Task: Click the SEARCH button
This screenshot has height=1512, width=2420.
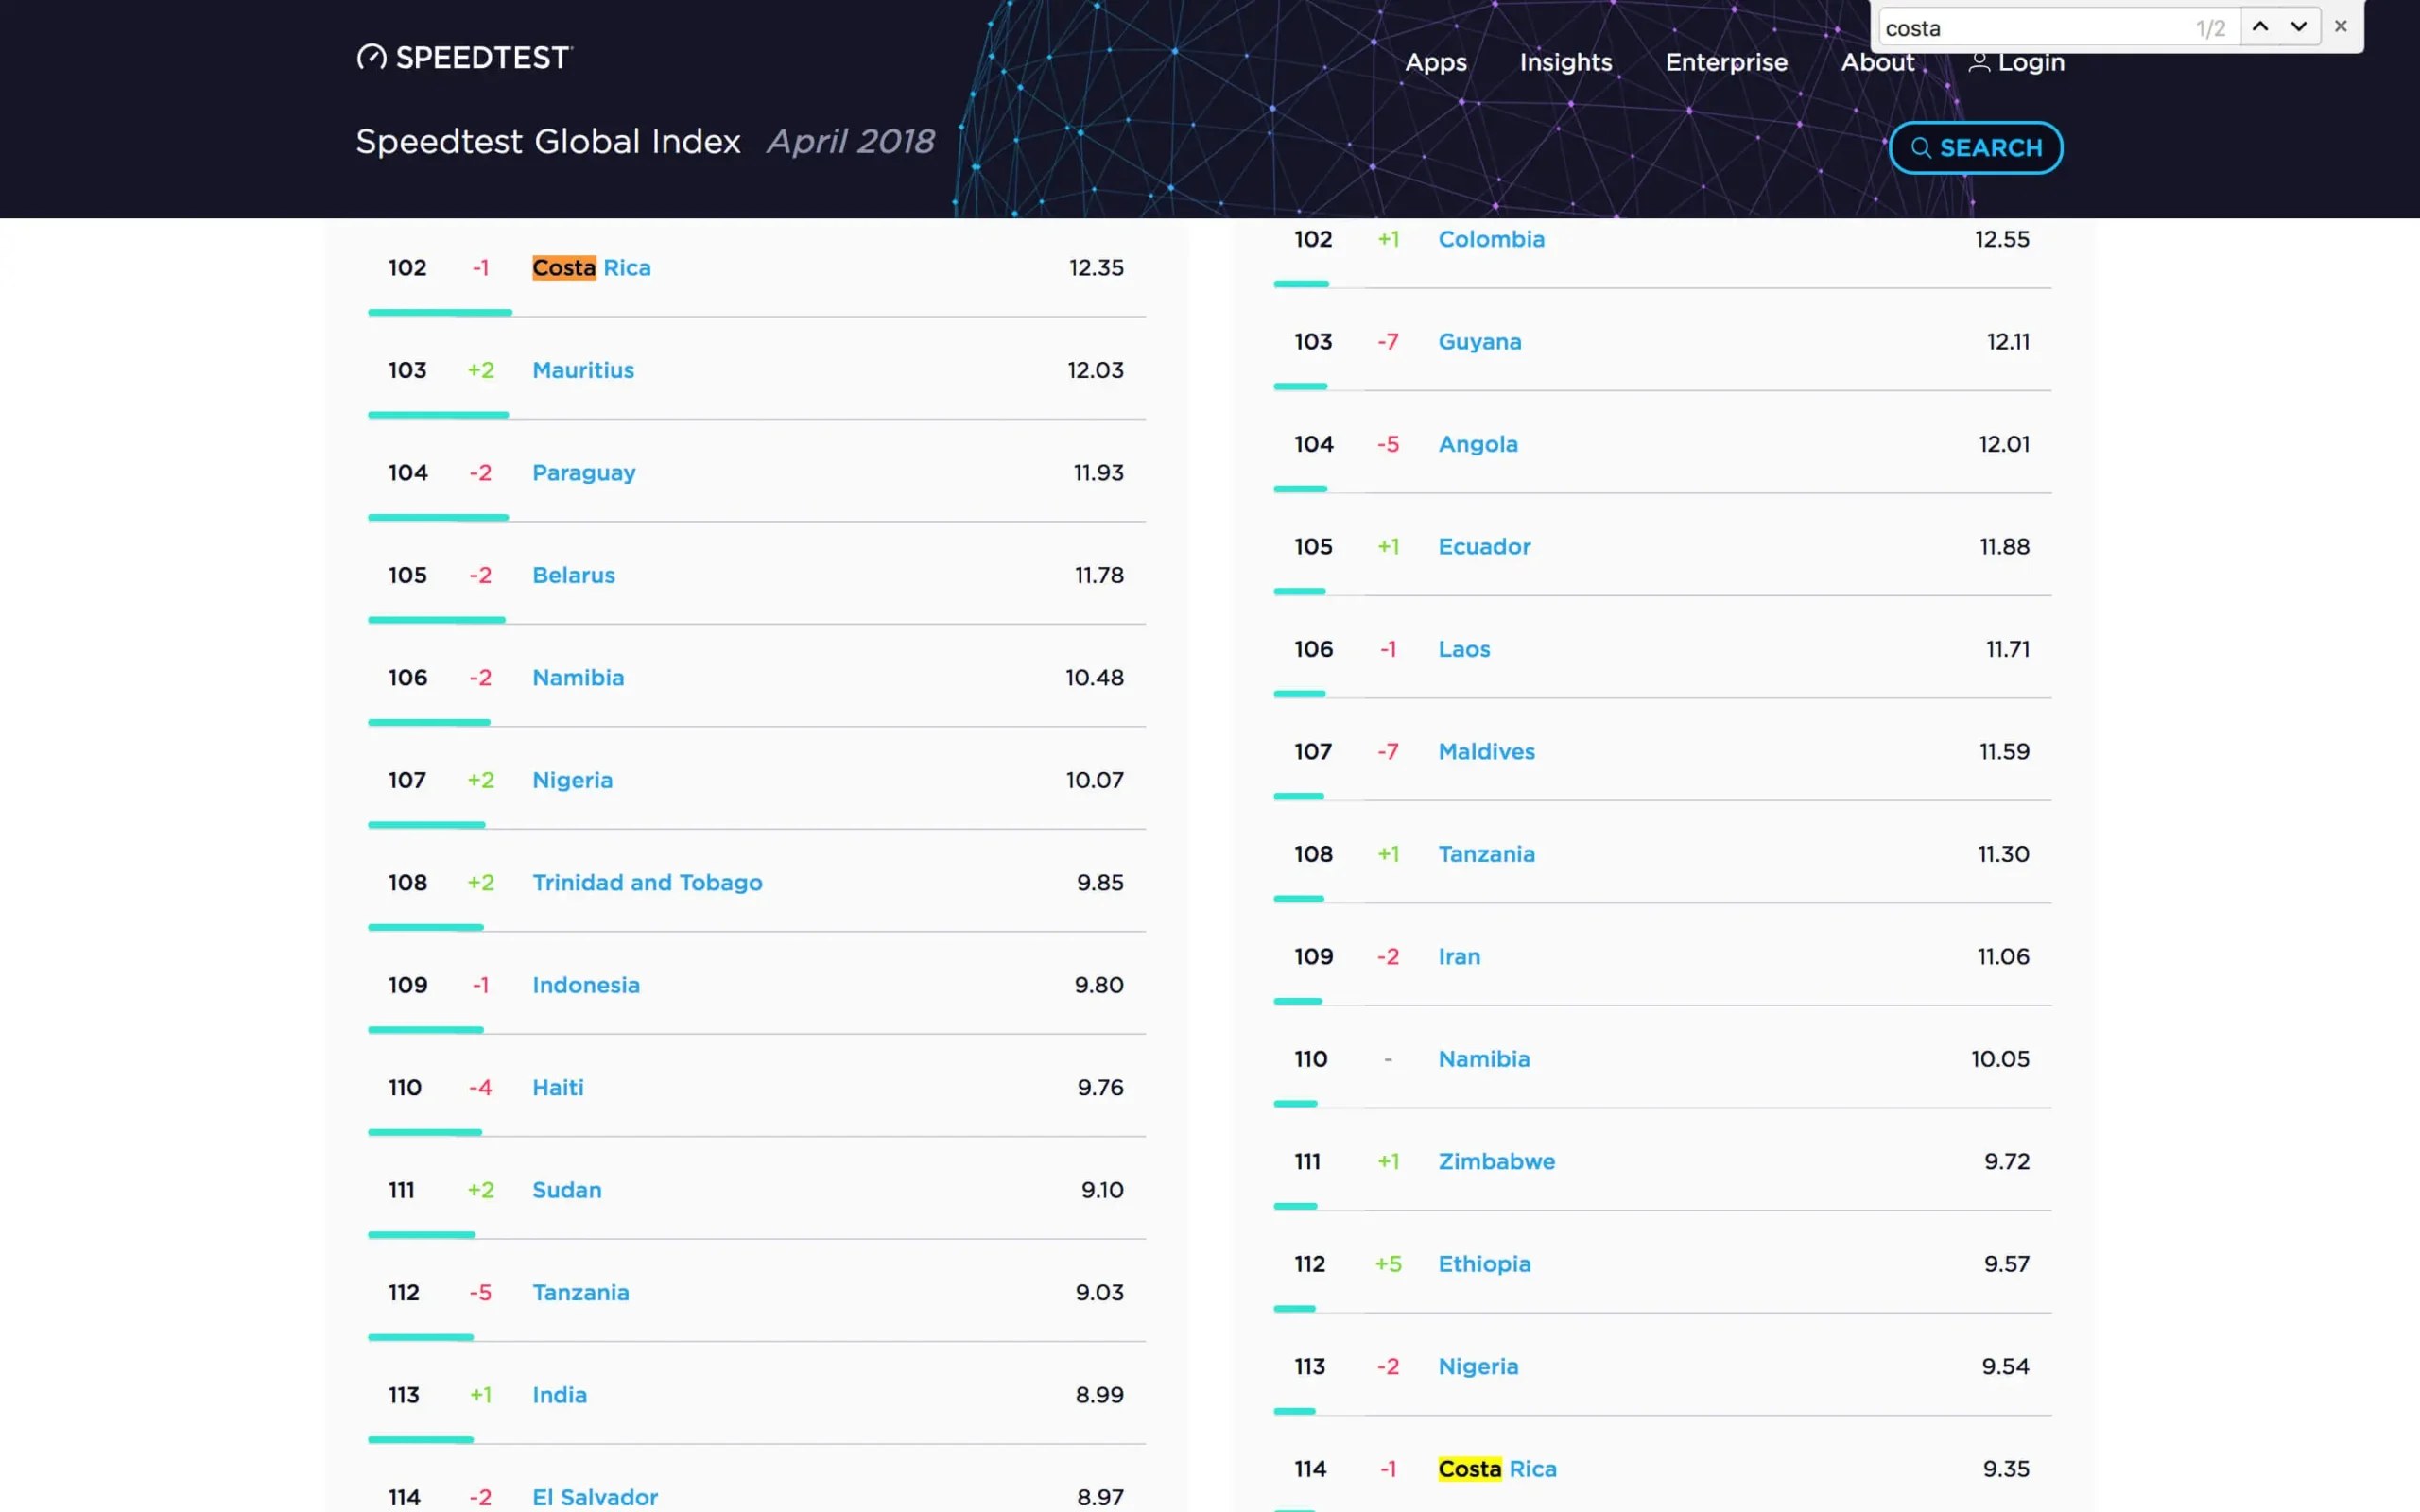Action: pos(1976,148)
